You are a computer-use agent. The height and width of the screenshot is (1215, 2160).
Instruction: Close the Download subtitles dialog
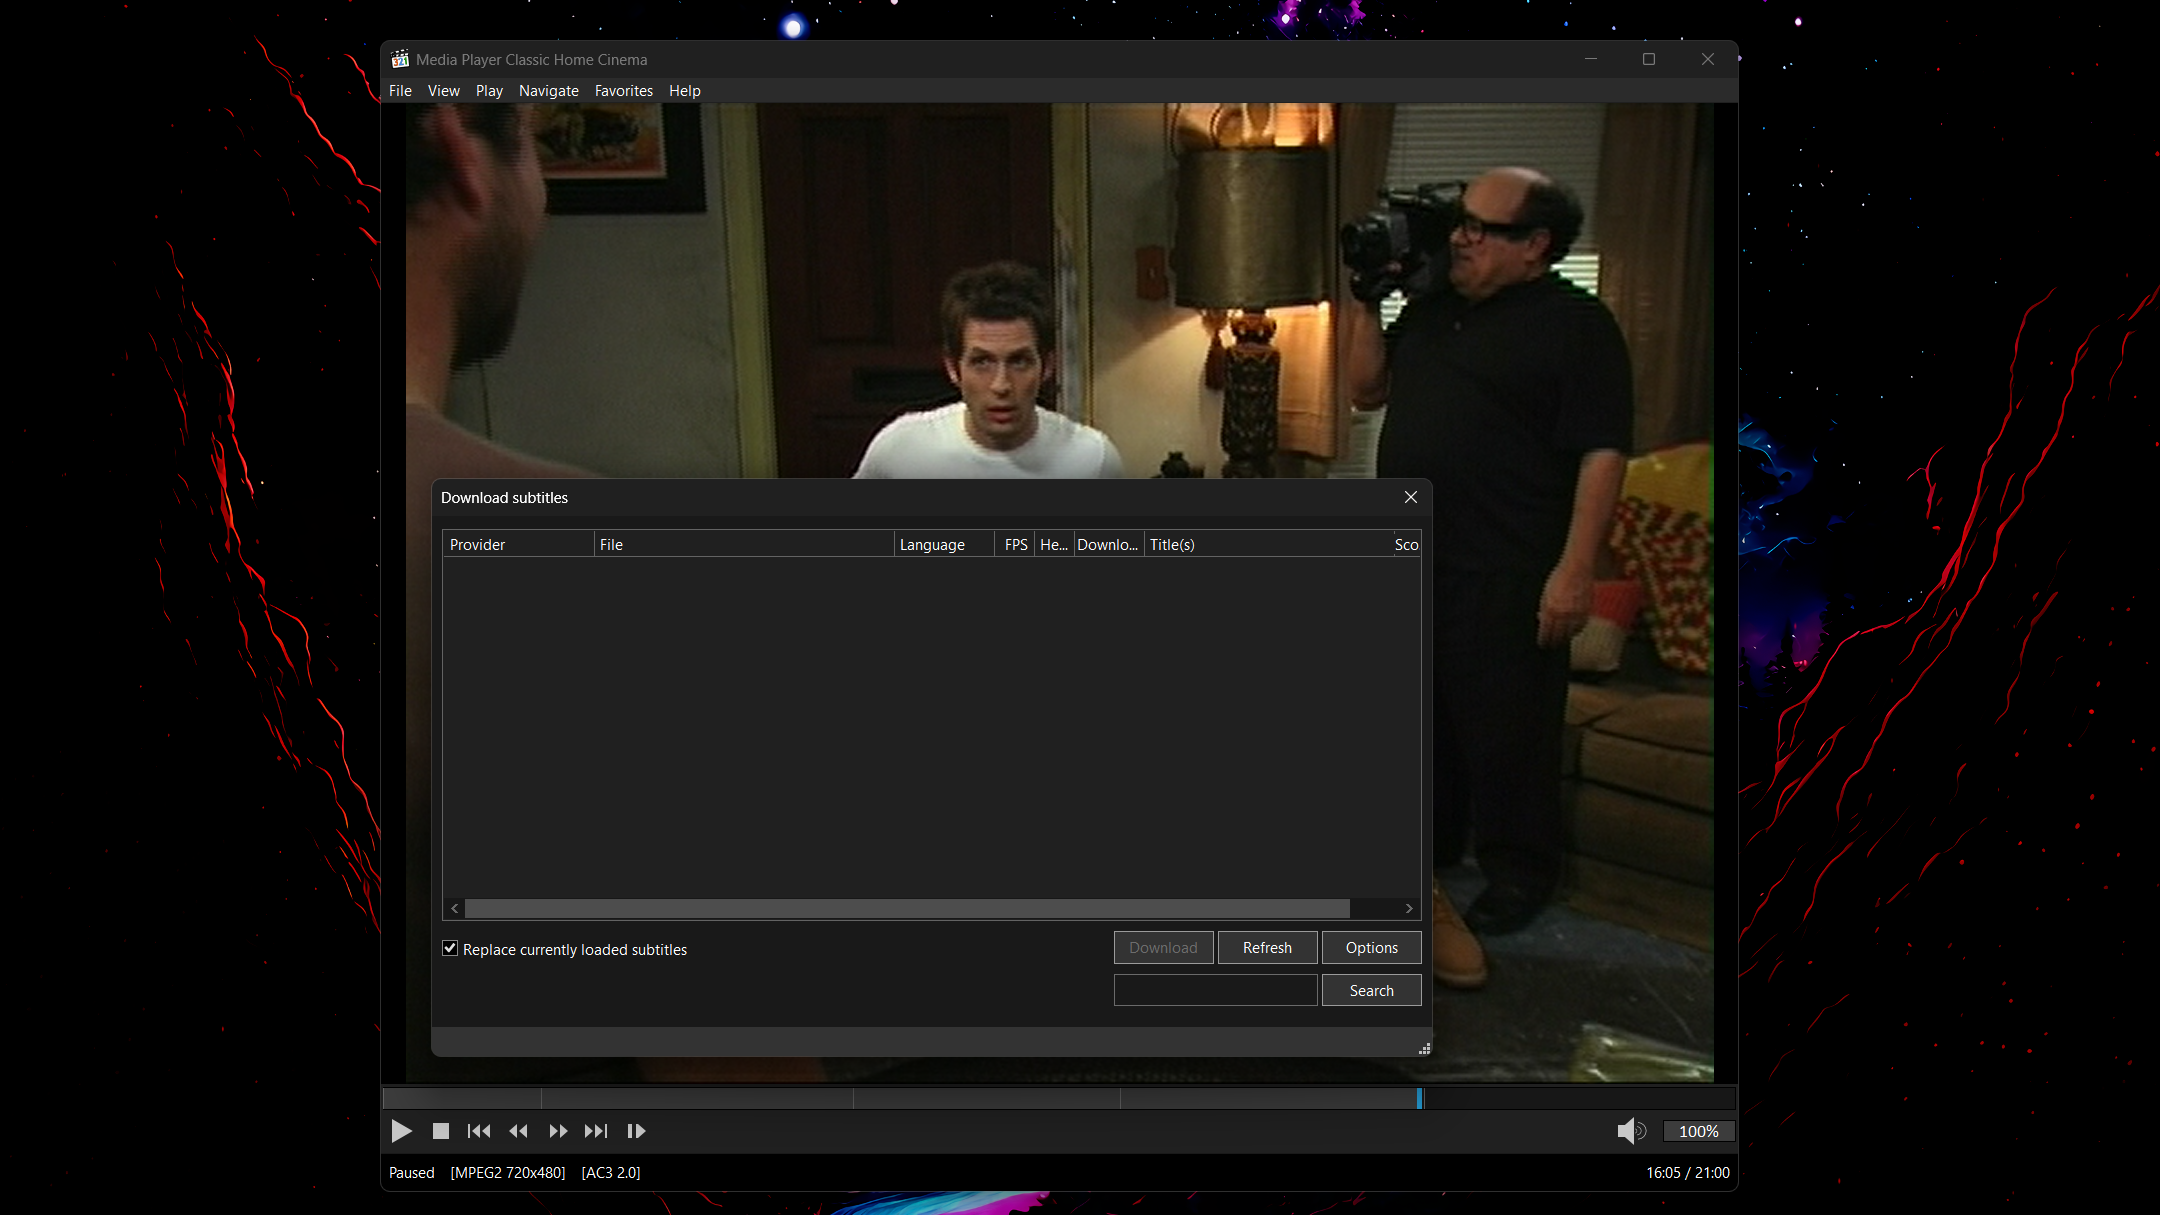pyautogui.click(x=1411, y=497)
